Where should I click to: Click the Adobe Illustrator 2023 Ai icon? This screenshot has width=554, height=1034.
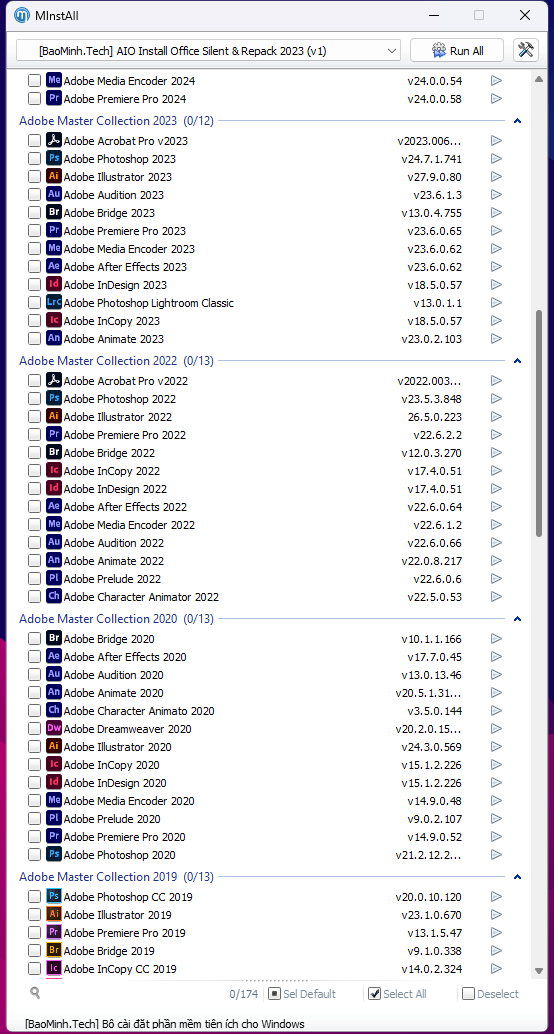pyautogui.click(x=54, y=177)
